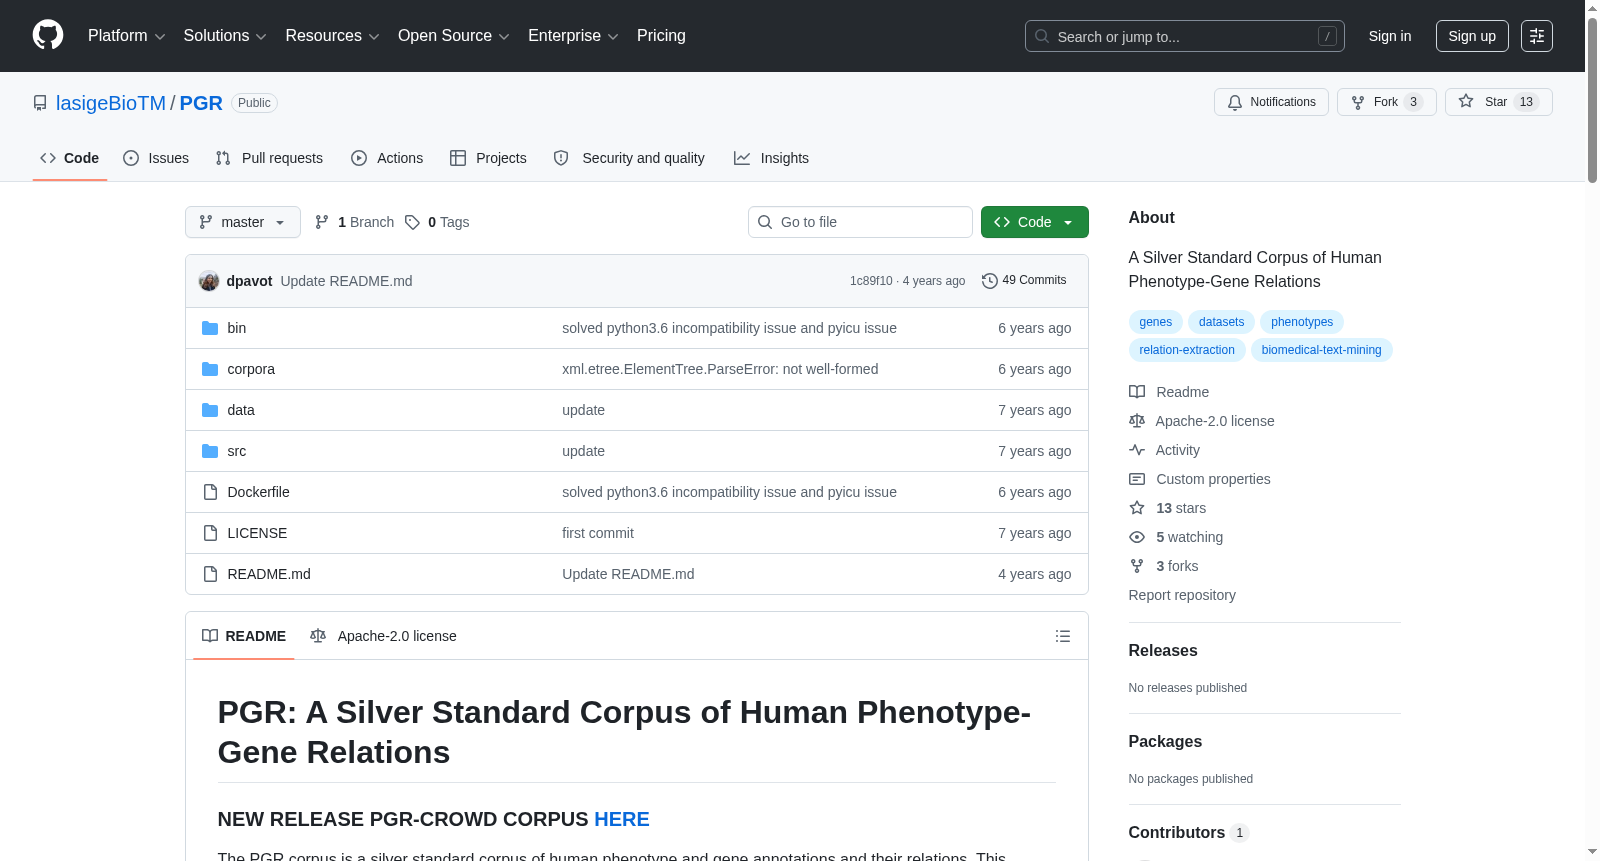Click the Notifications button
The image size is (1600, 861).
(x=1271, y=102)
